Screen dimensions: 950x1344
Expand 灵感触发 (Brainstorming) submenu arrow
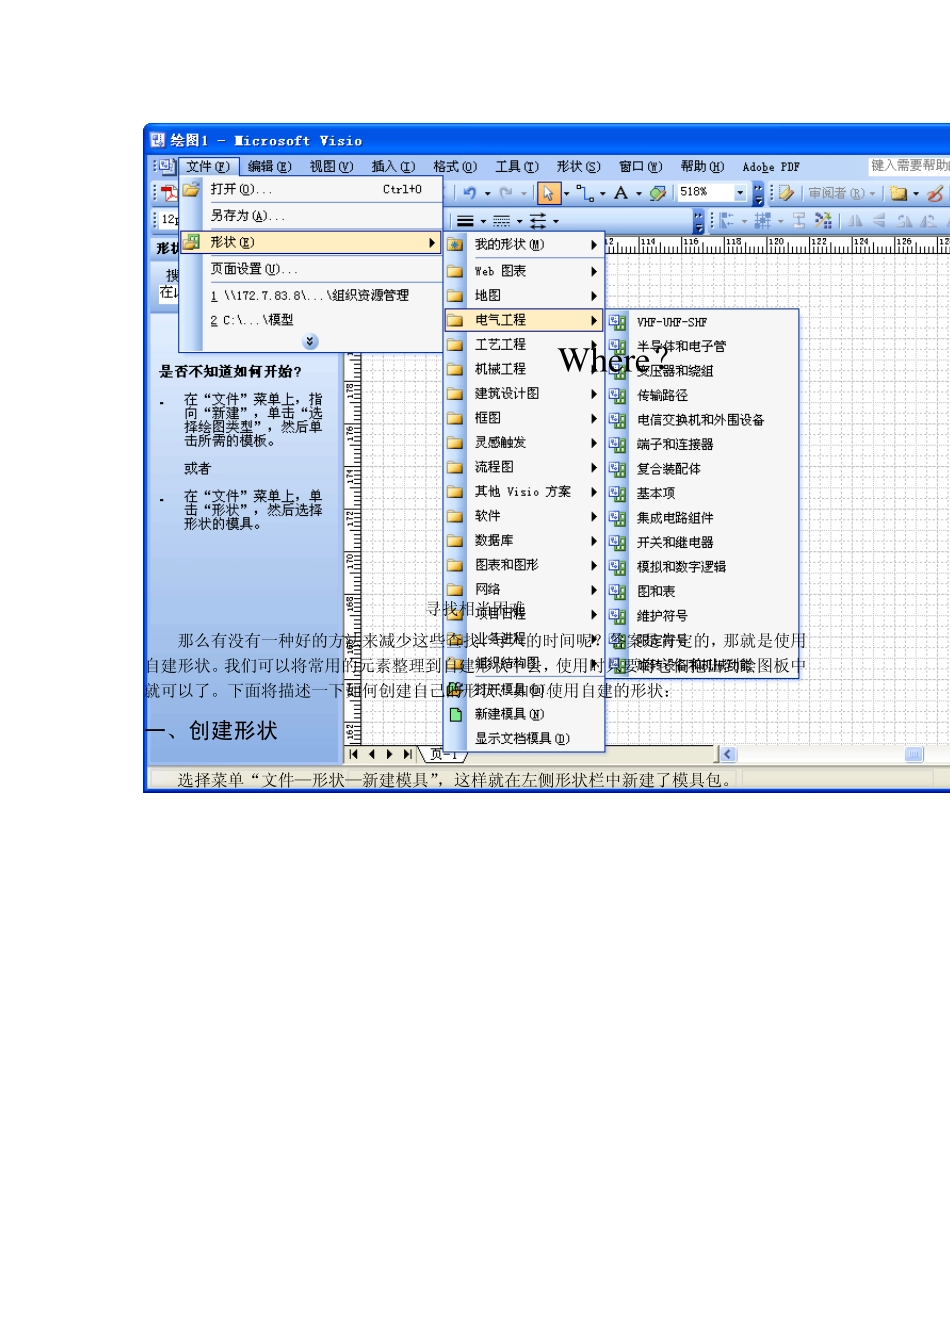click(594, 443)
